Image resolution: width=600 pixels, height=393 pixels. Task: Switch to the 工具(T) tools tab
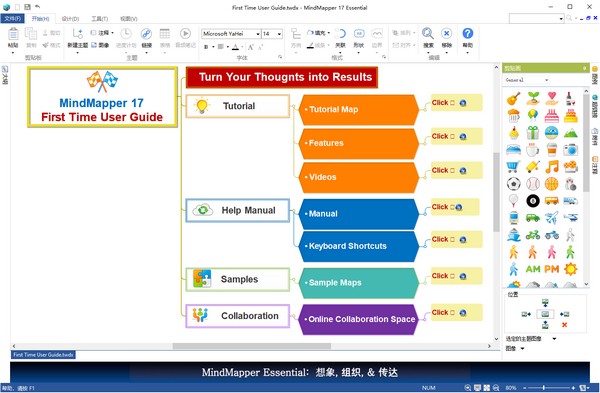pos(99,18)
